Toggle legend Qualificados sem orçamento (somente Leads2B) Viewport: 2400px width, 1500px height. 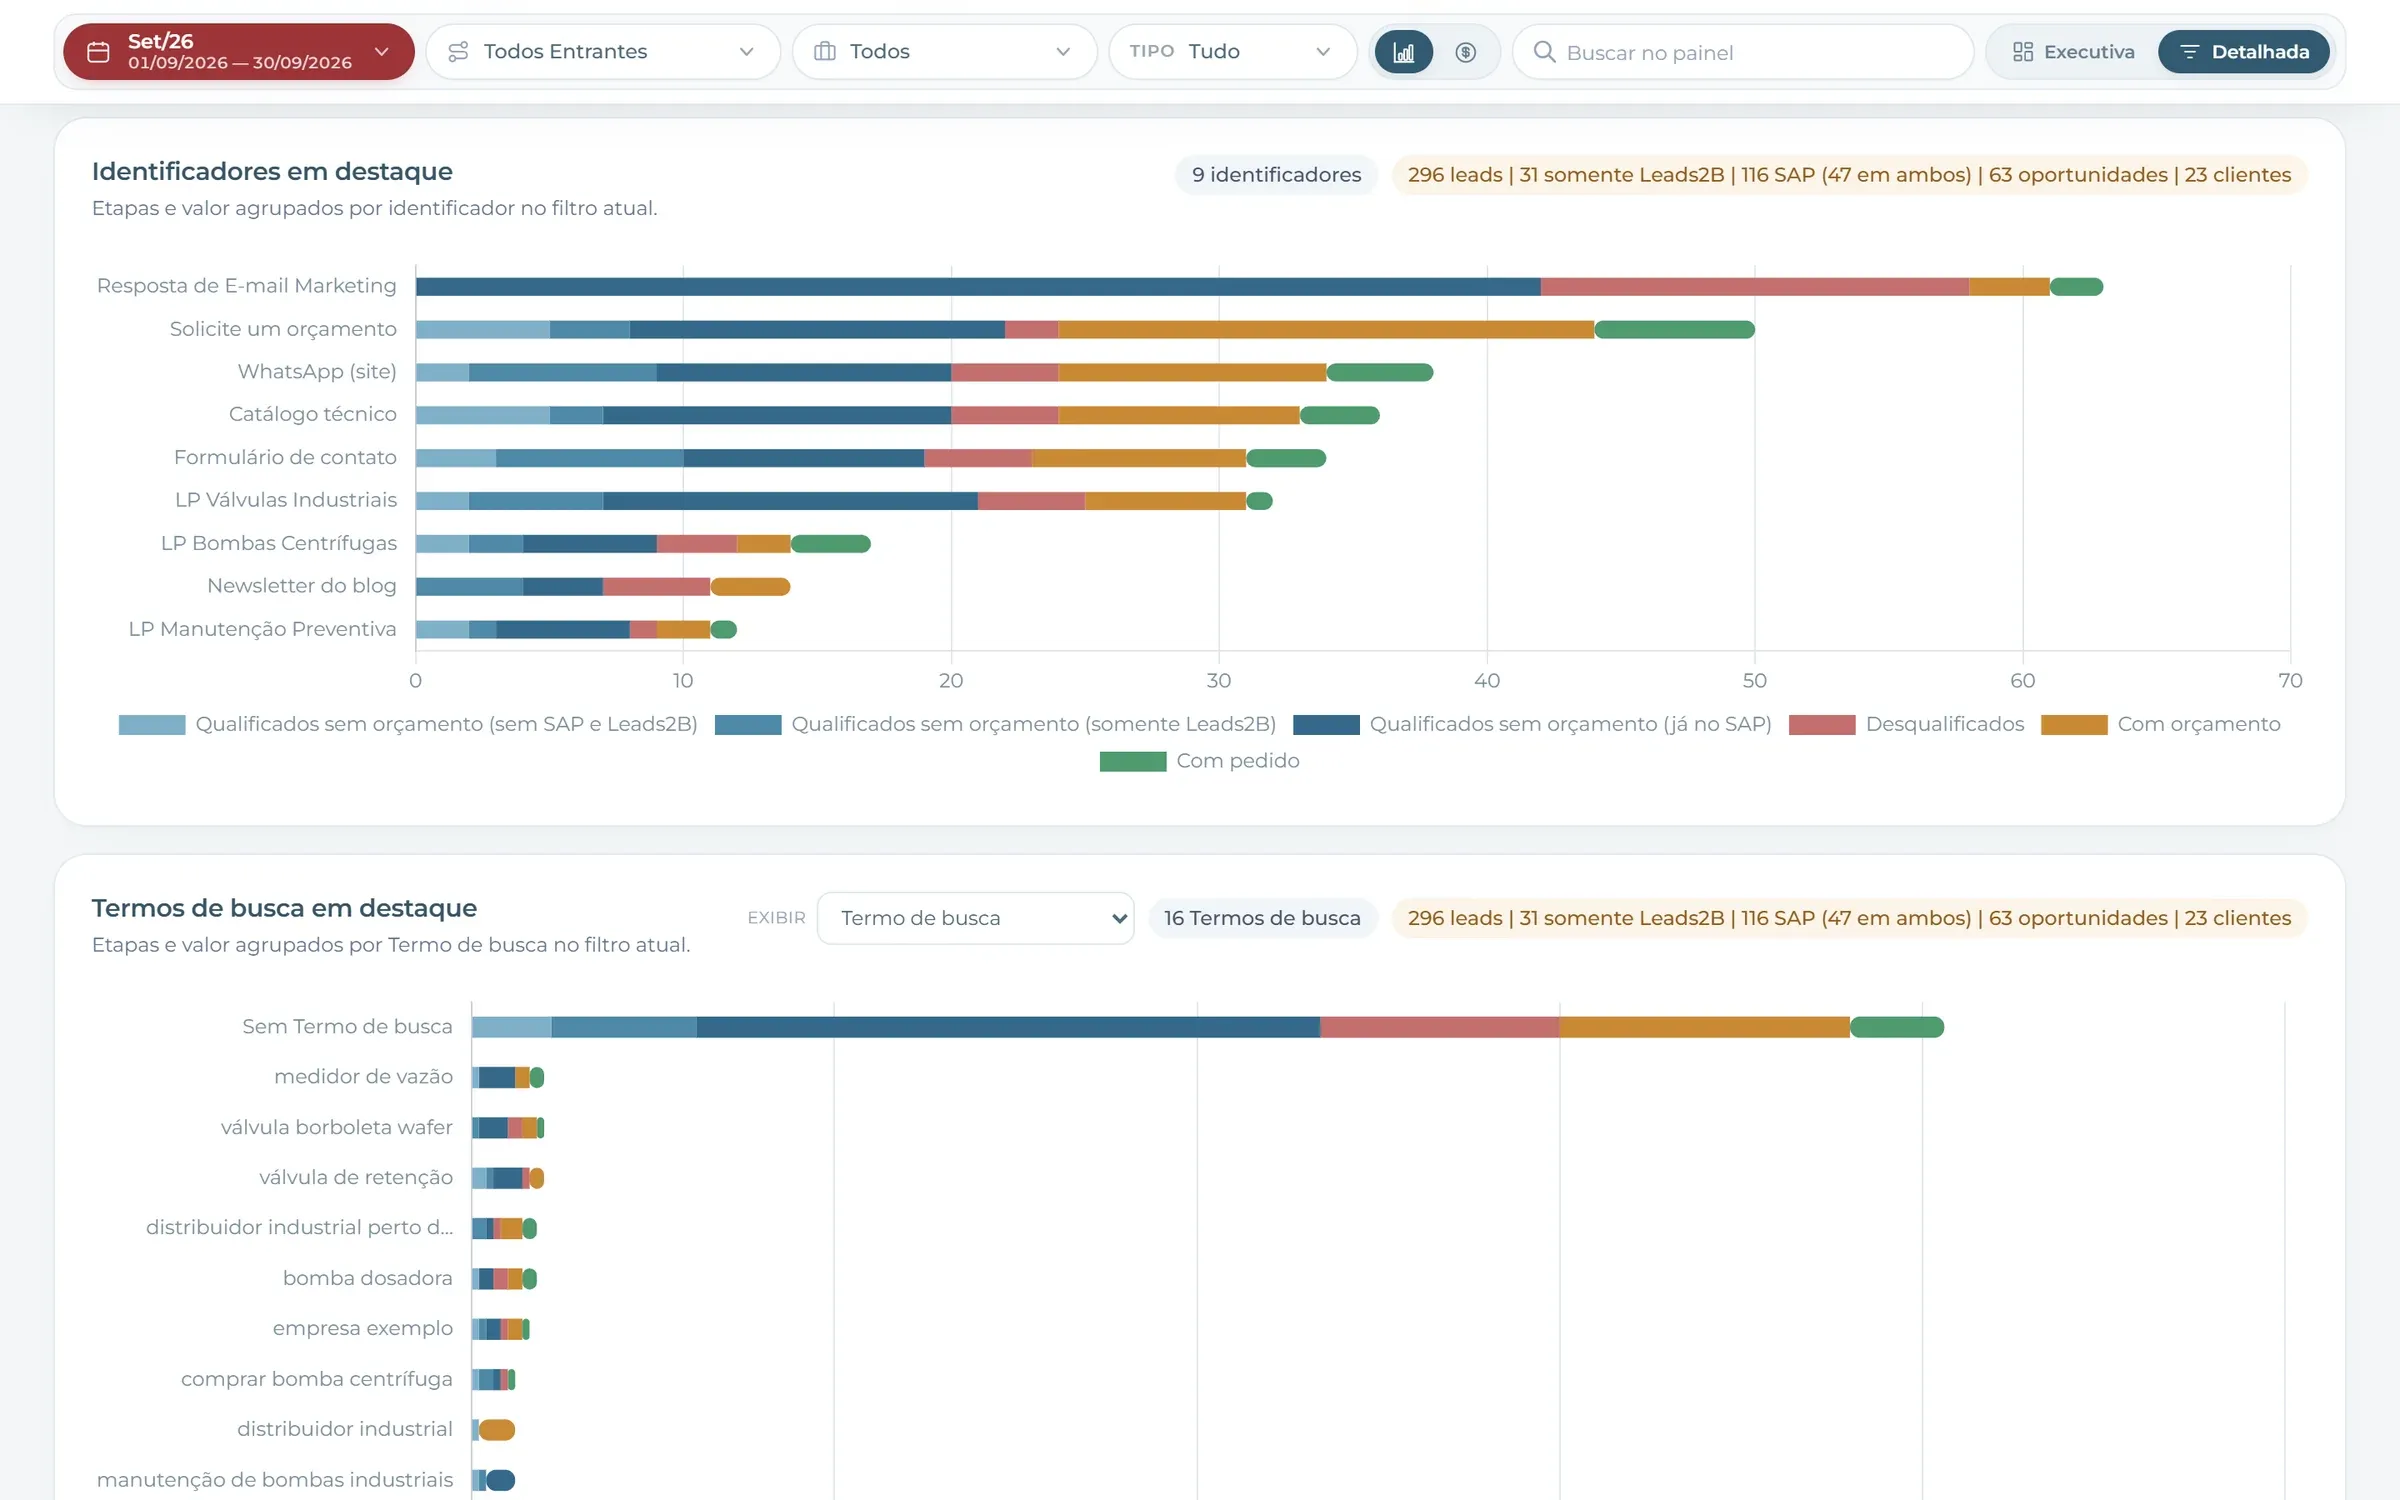[996, 724]
